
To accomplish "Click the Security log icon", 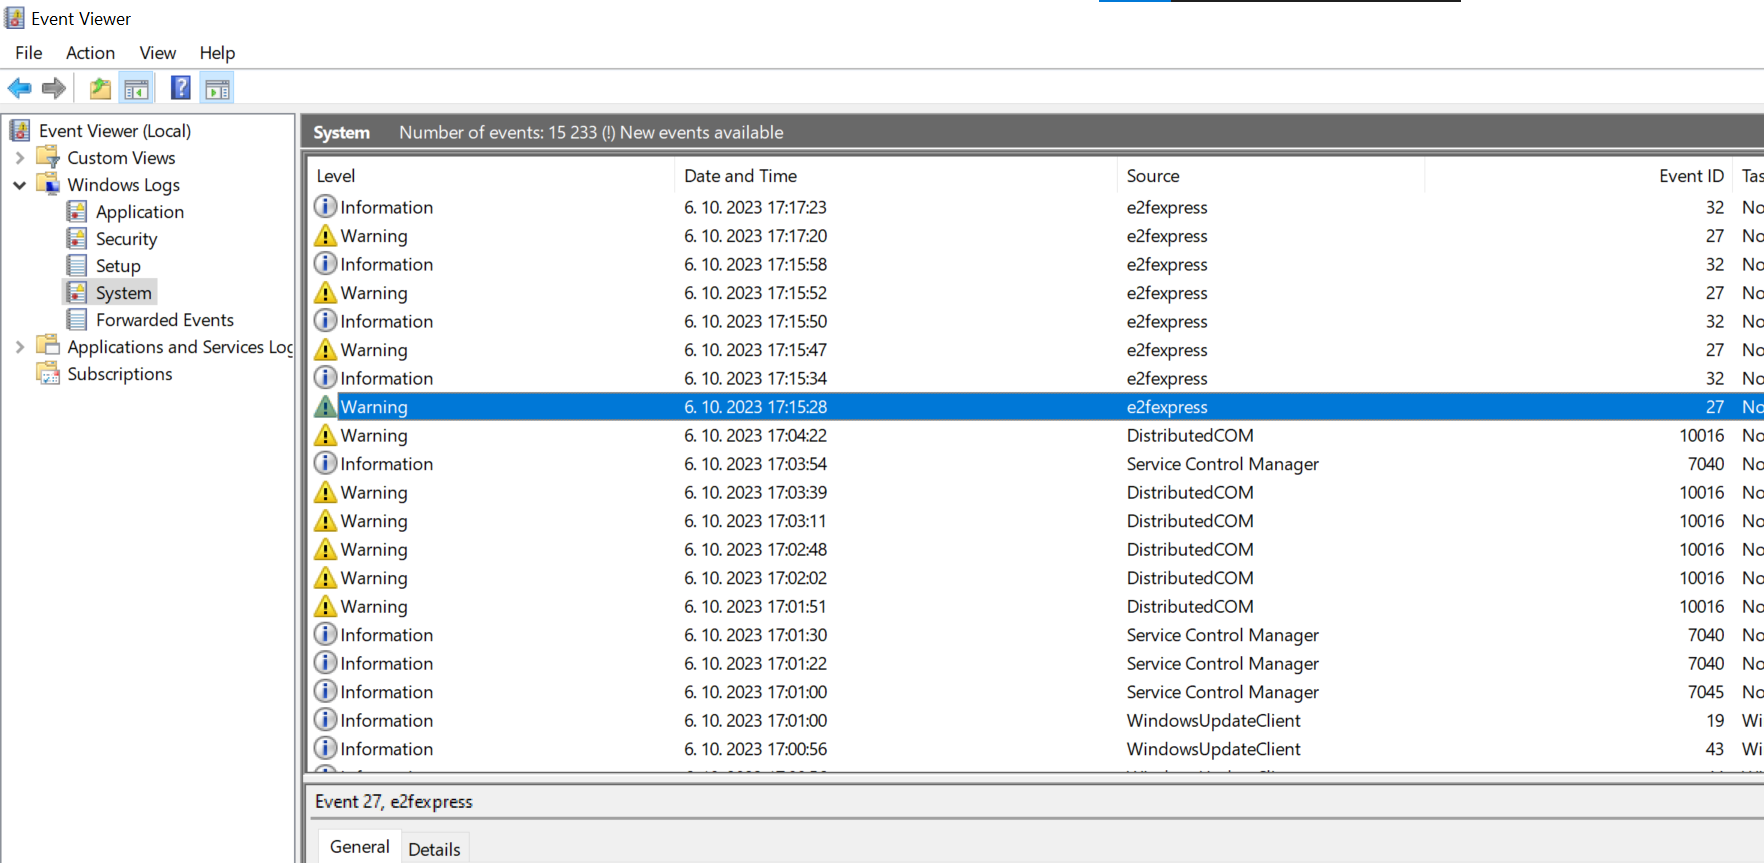I will (77, 238).
